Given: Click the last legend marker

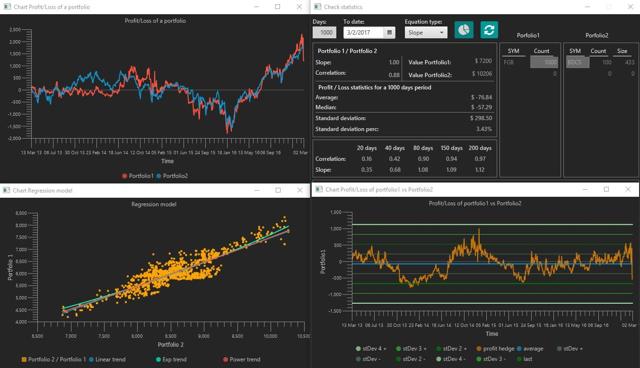Looking at the screenshot, I should coord(519,359).
